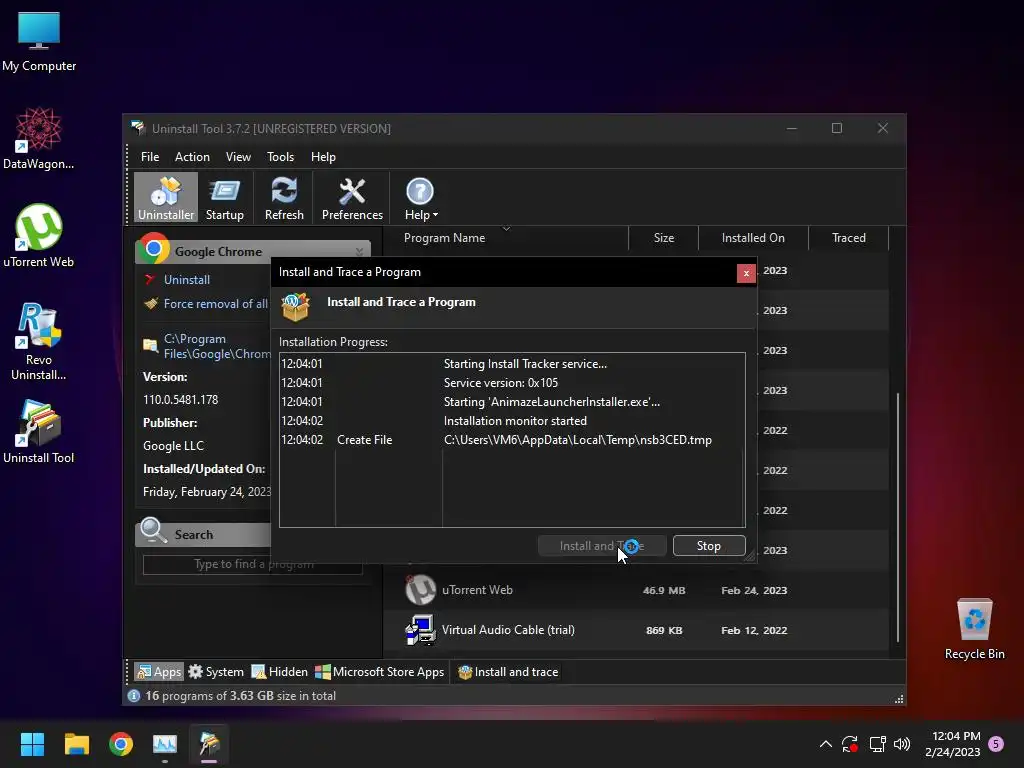
Task: Click the Force removal link
Action: pyautogui.click(x=216, y=304)
